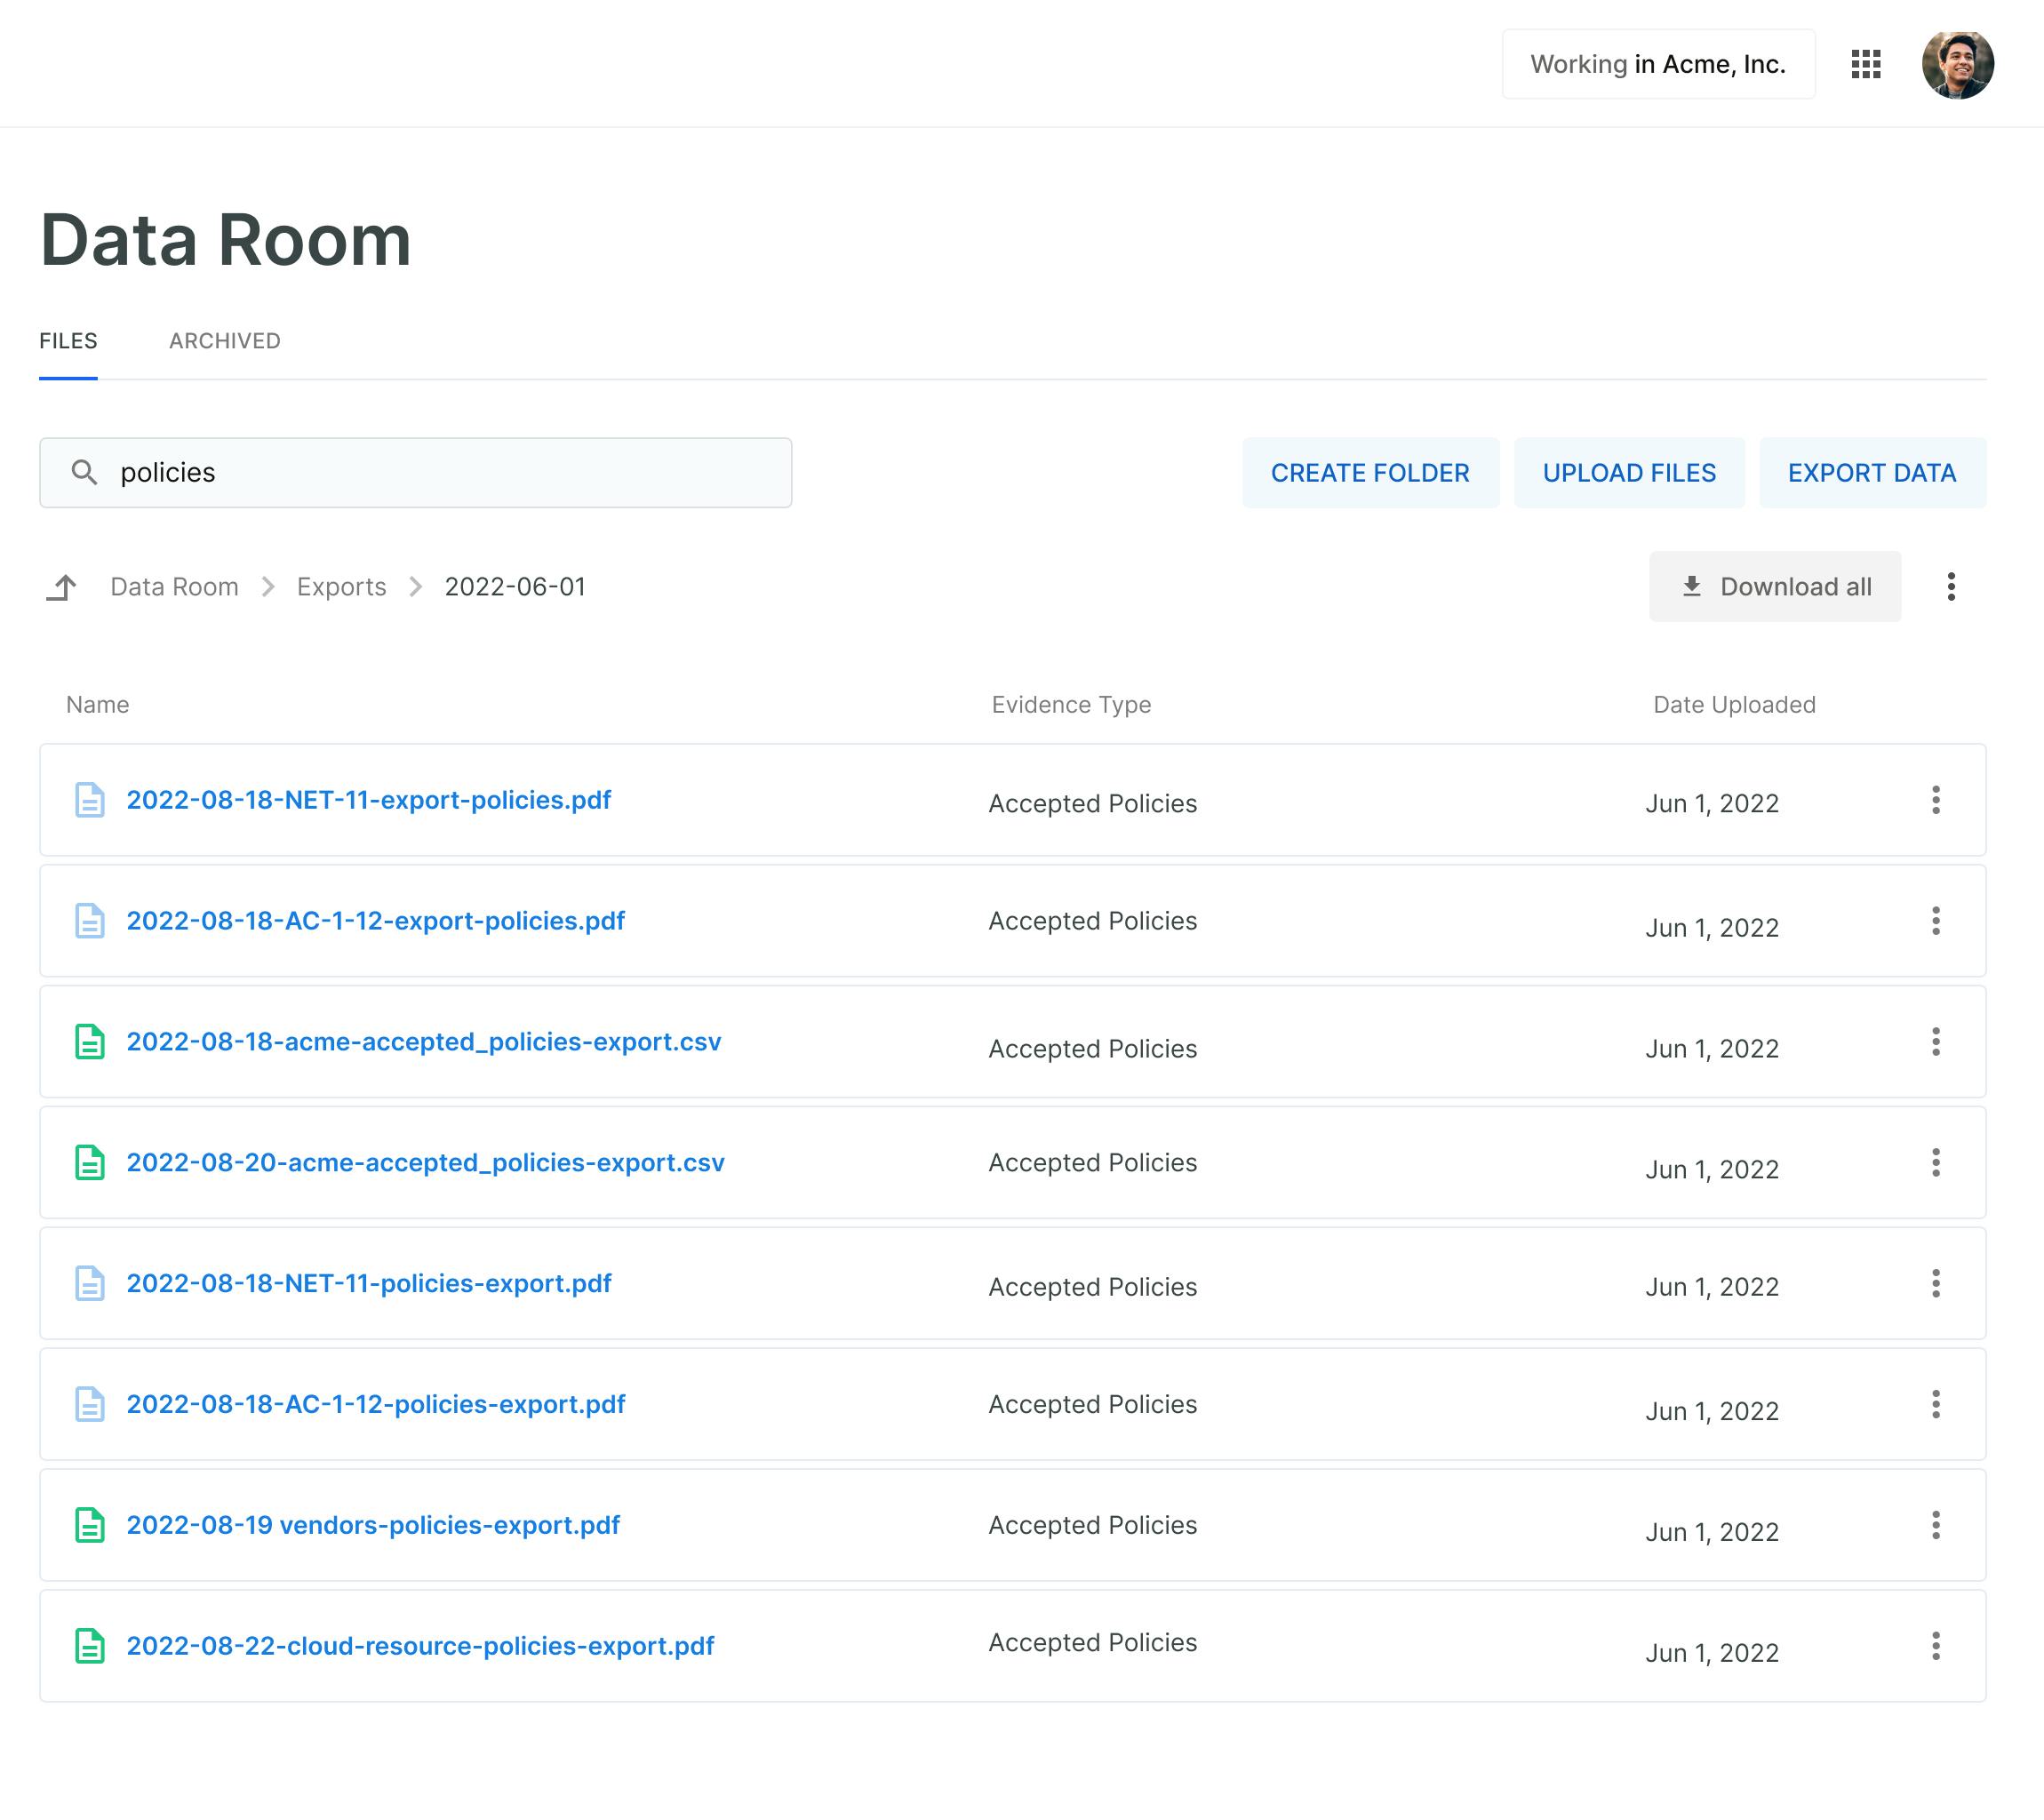This screenshot has width=2044, height=1820.
Task: Click the search magnifier icon
Action: point(85,472)
